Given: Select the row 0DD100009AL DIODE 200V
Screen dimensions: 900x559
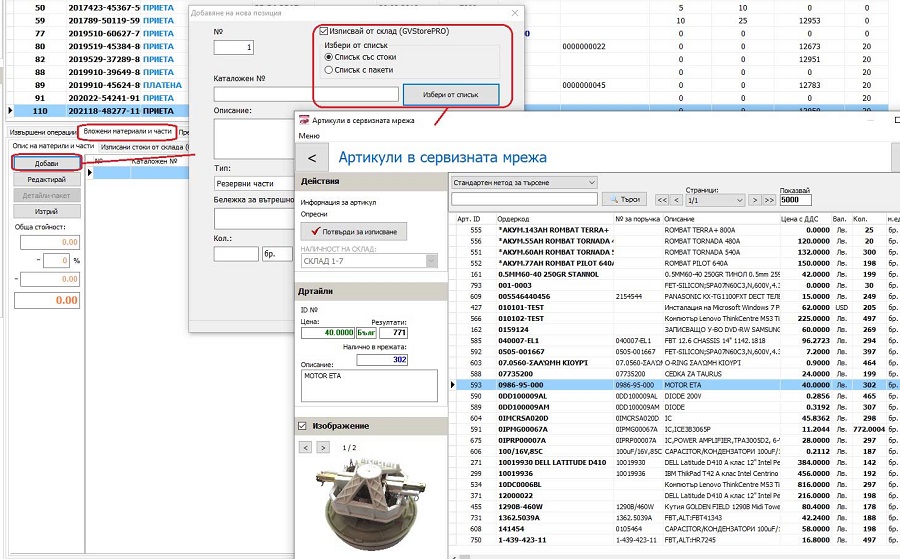Looking at the screenshot, I should [x=674, y=396].
